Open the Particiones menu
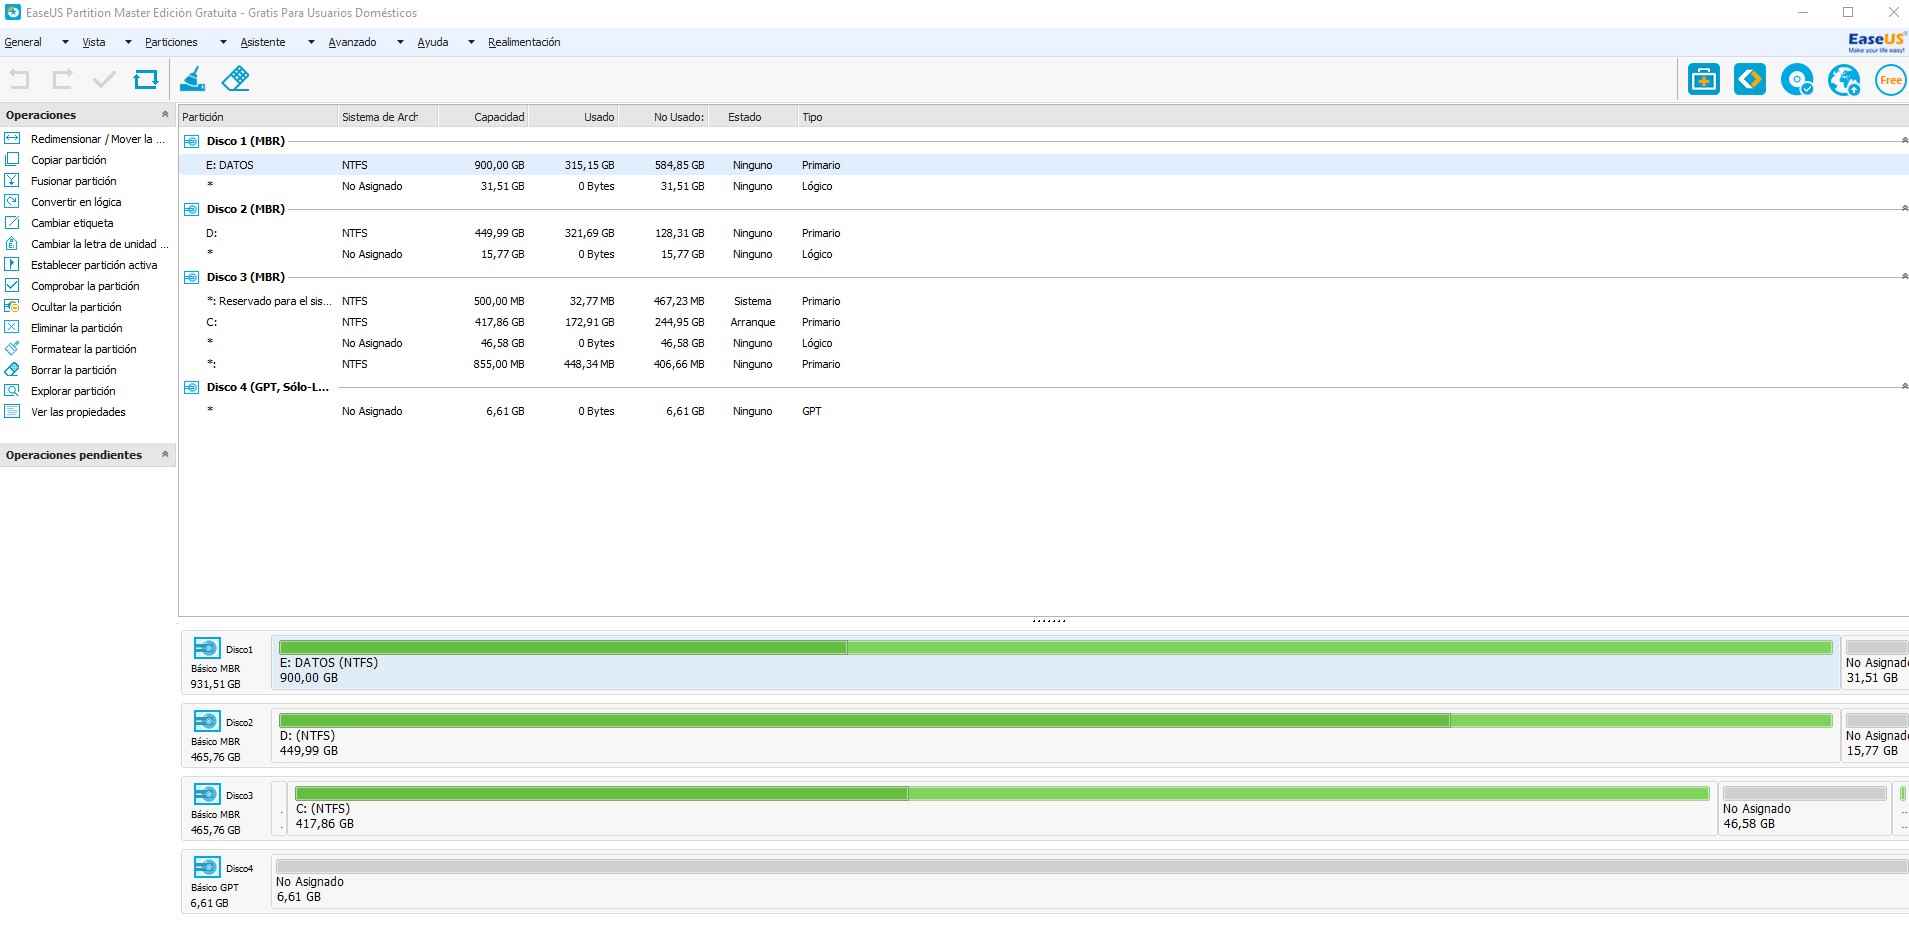Image resolution: width=1909 pixels, height=944 pixels. [x=171, y=42]
